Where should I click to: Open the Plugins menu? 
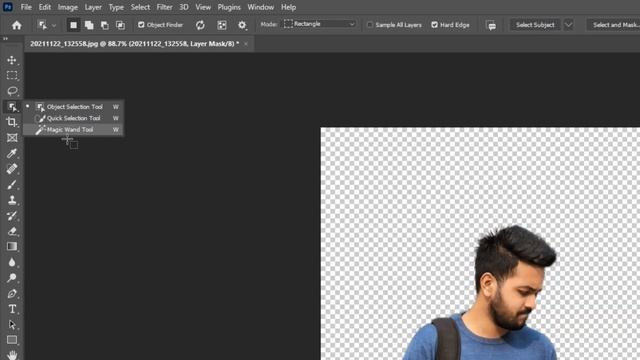pyautogui.click(x=229, y=7)
